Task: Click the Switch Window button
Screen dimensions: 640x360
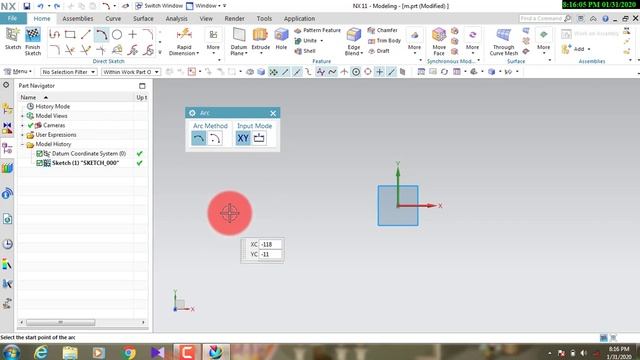Action: click(x=159, y=6)
